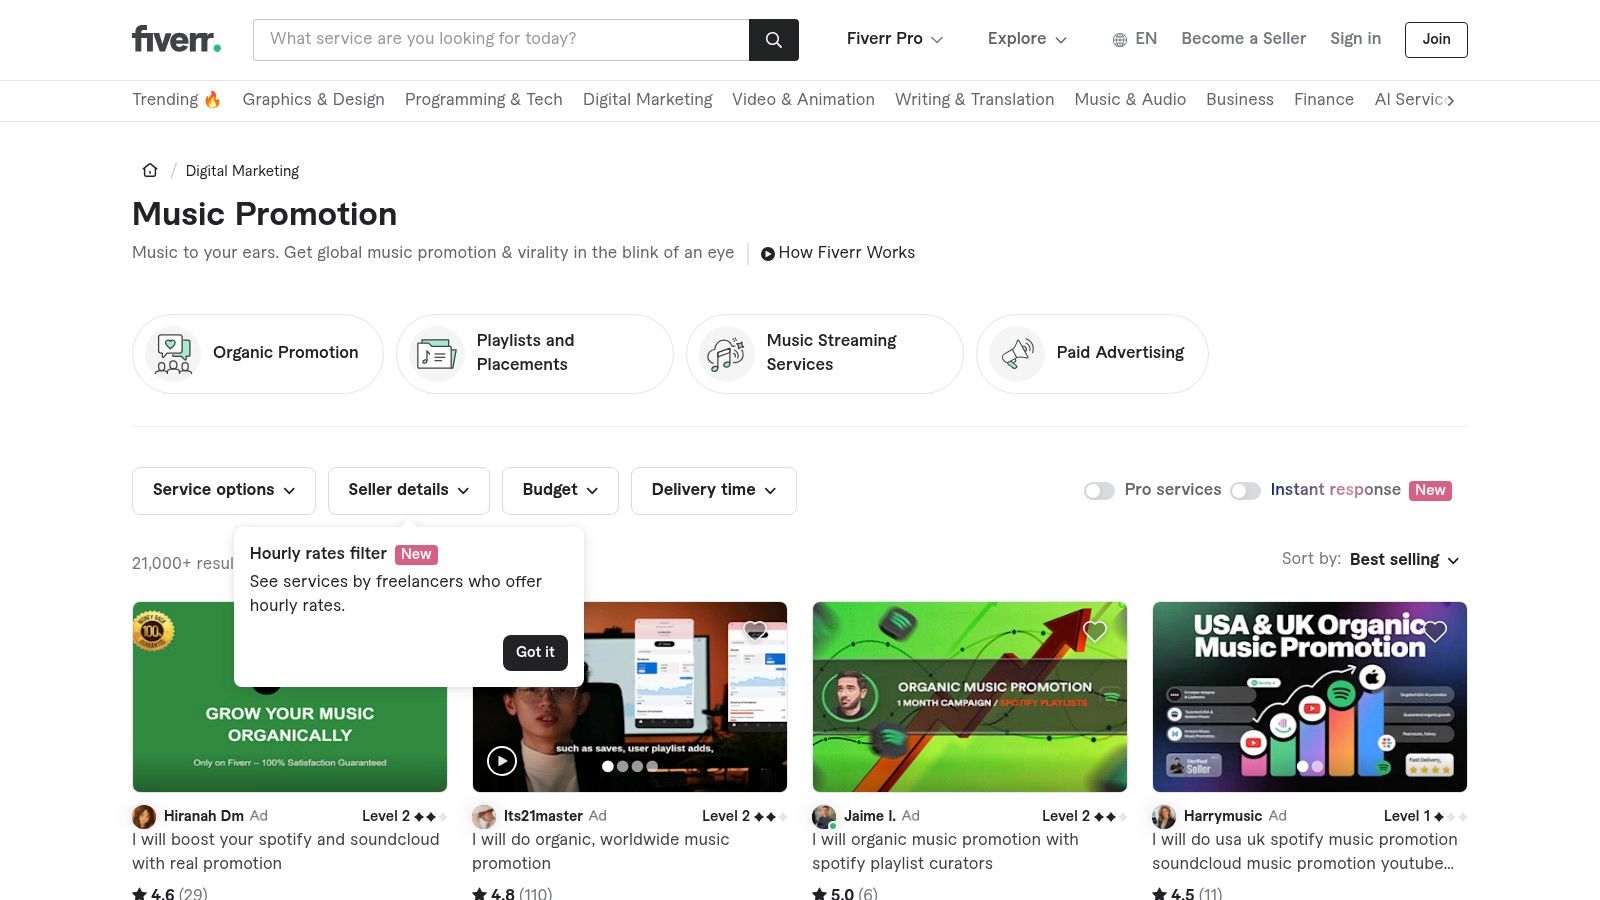Select the Paid Advertising category label

click(1120, 353)
